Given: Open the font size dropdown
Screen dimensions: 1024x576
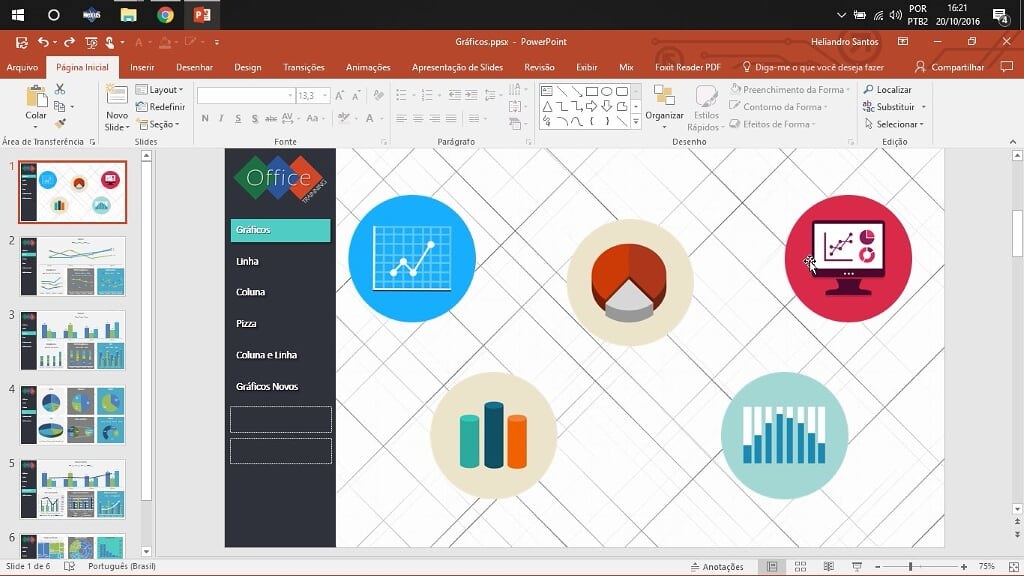Looking at the screenshot, I should pos(324,96).
